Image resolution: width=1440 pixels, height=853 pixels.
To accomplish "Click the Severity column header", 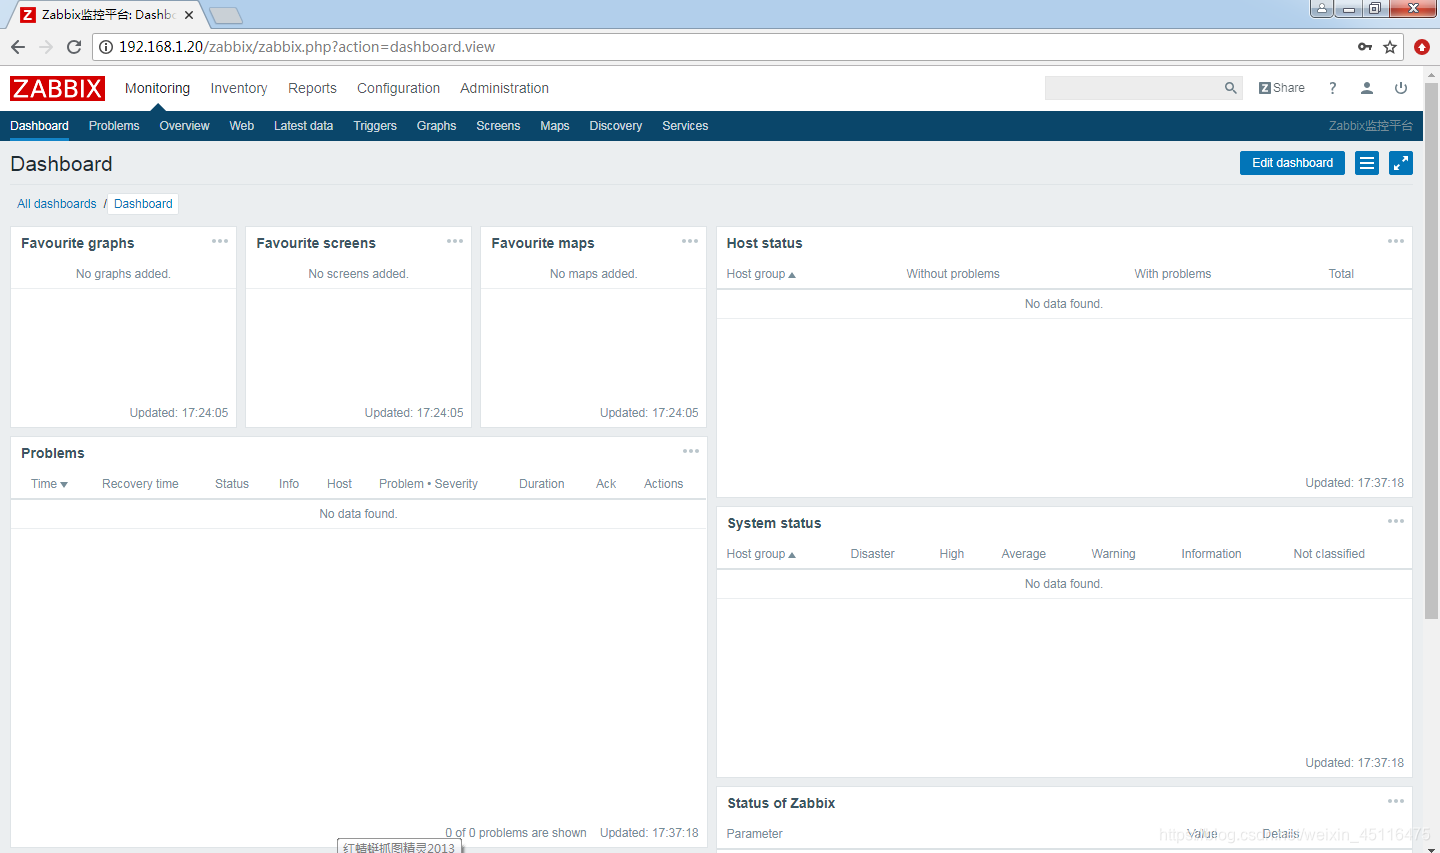I will pos(456,484).
